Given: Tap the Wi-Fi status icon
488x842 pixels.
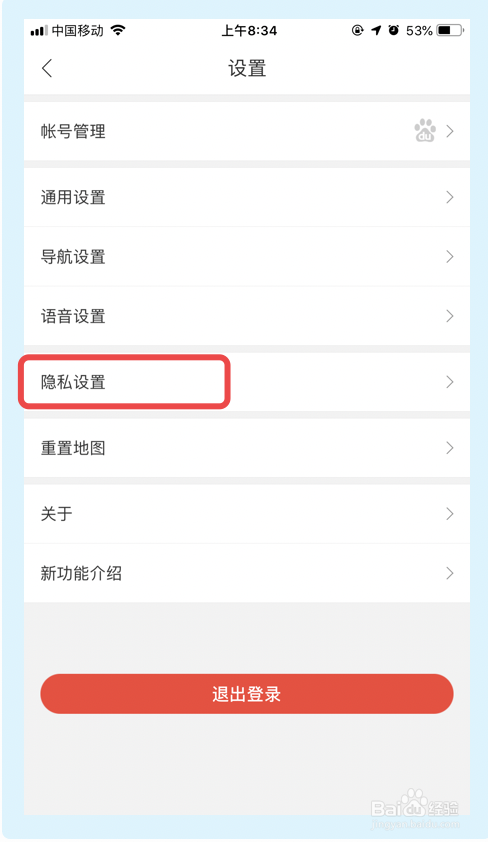Looking at the screenshot, I should click(x=118, y=31).
